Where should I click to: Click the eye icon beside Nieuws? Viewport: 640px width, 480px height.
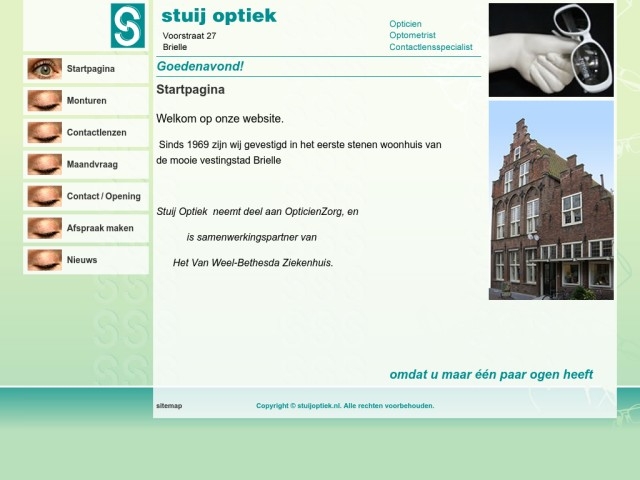44,260
